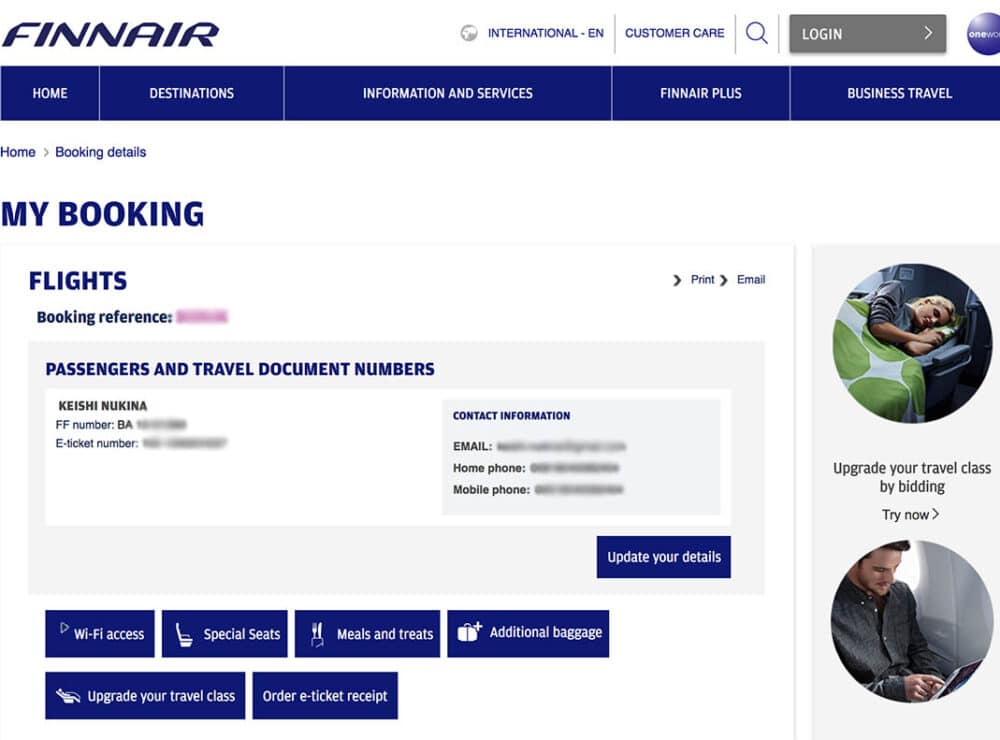Image resolution: width=1000 pixels, height=740 pixels.
Task: Click Upgrade your travel class button
Action: click(145, 695)
